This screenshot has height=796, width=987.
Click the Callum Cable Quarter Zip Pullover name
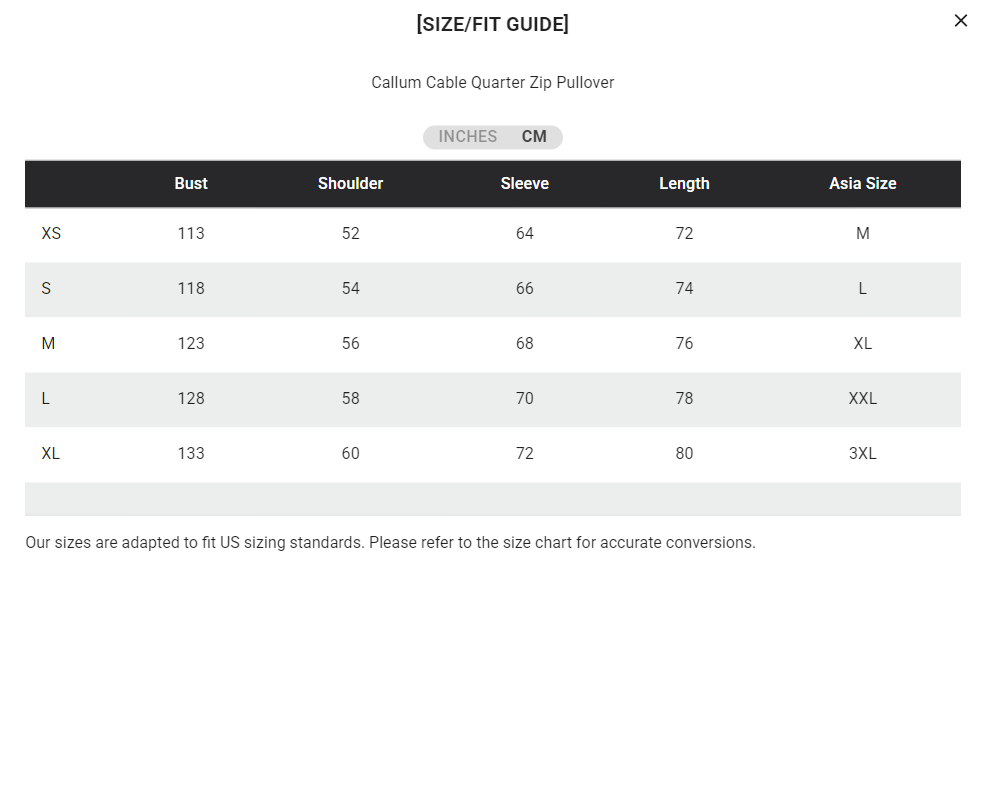492,83
